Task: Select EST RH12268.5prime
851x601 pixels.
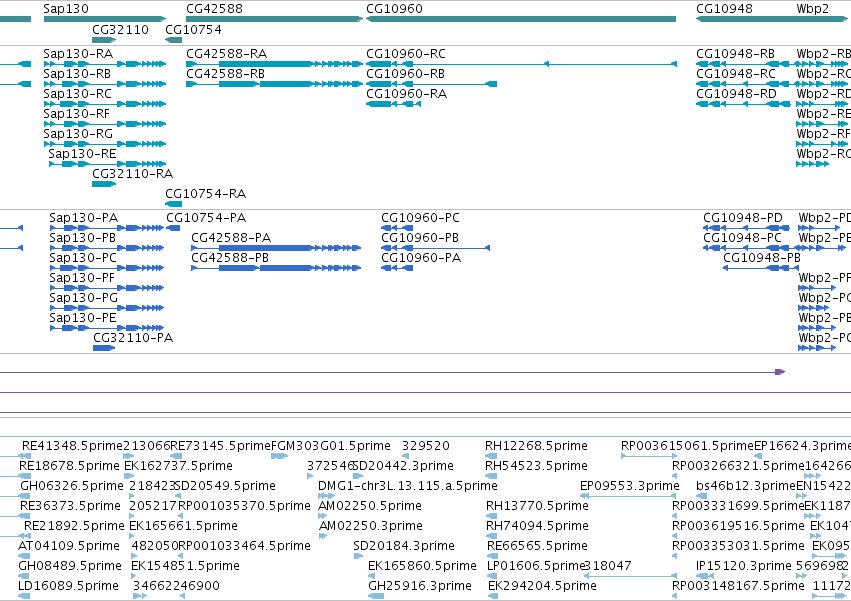Action: (x=536, y=446)
